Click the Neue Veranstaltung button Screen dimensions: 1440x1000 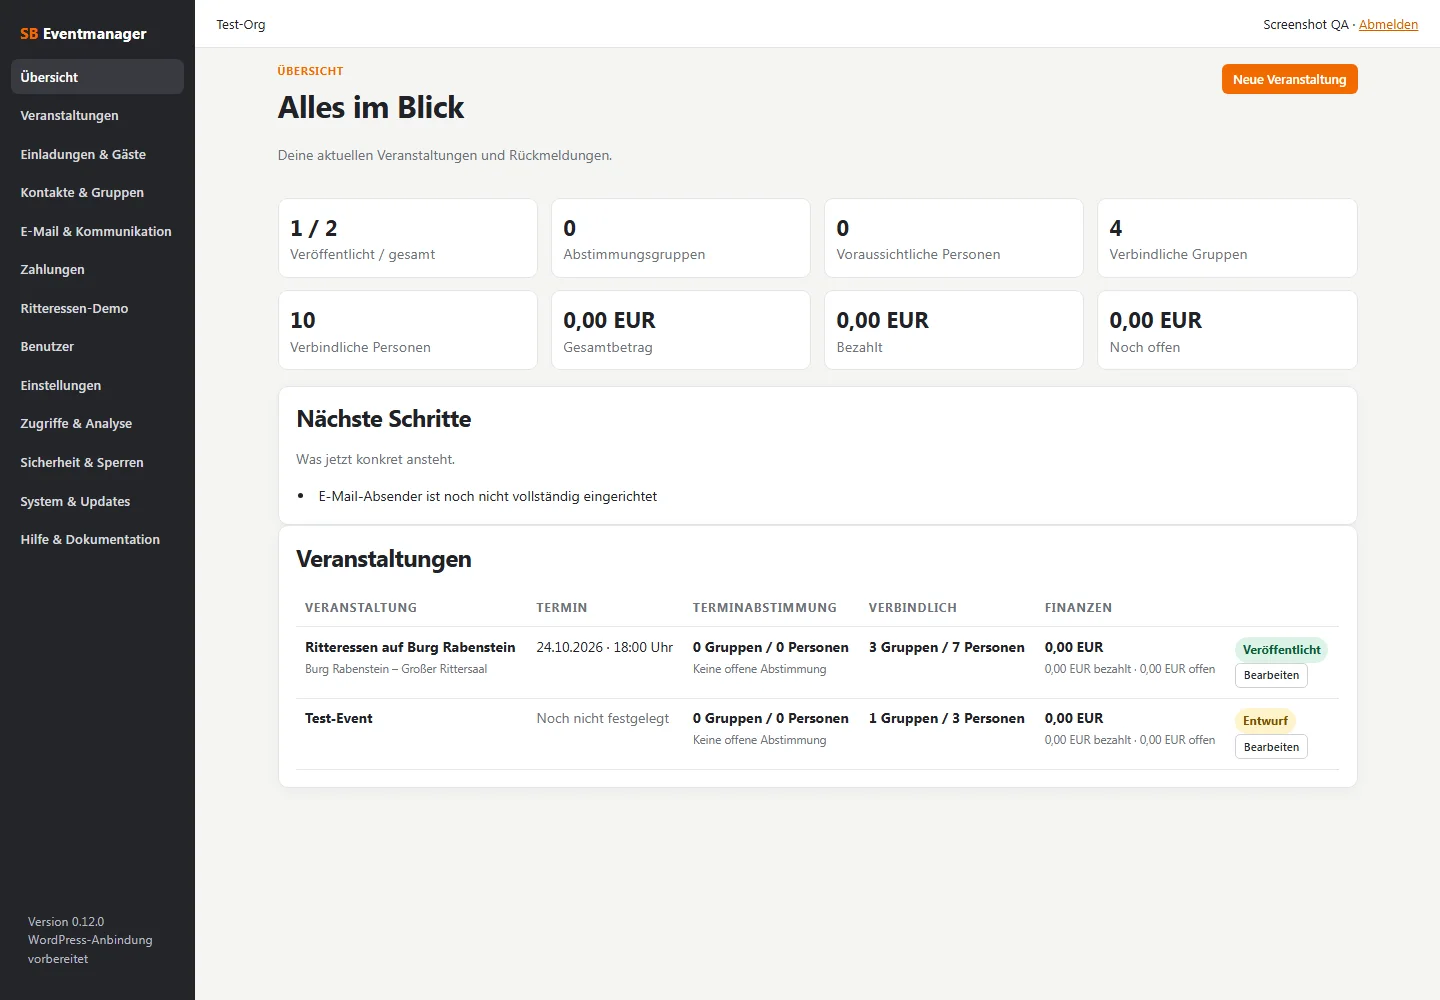pos(1289,79)
